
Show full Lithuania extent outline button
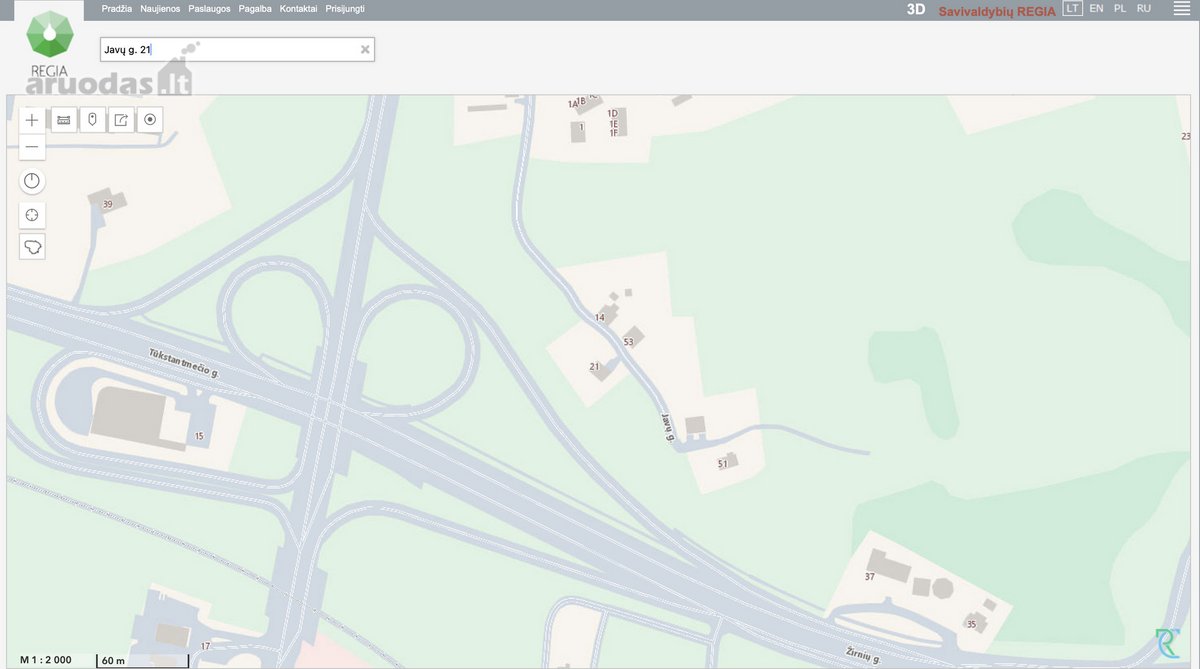click(x=32, y=246)
